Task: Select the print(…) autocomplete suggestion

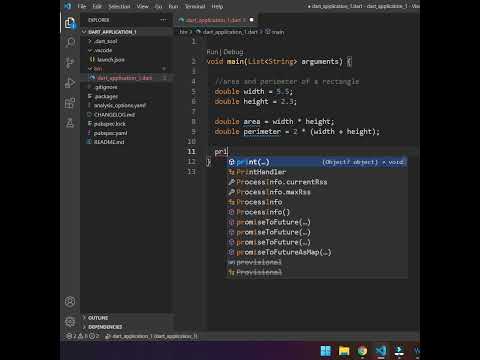Action: click(x=317, y=162)
